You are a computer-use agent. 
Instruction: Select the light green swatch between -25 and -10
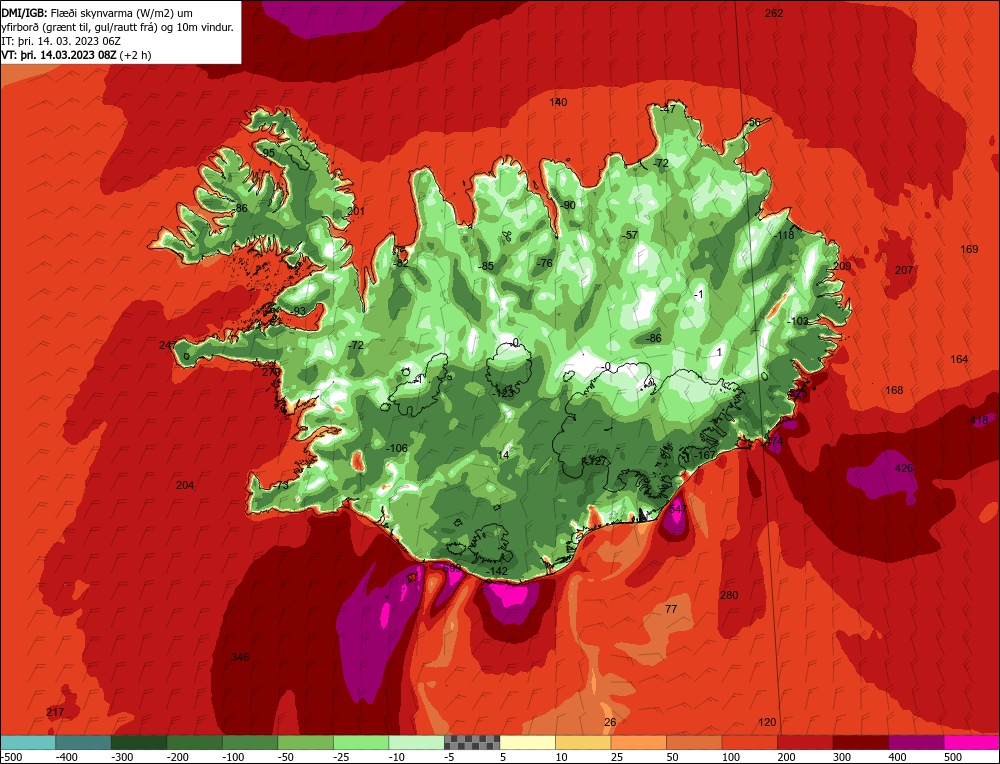pyautogui.click(x=361, y=742)
